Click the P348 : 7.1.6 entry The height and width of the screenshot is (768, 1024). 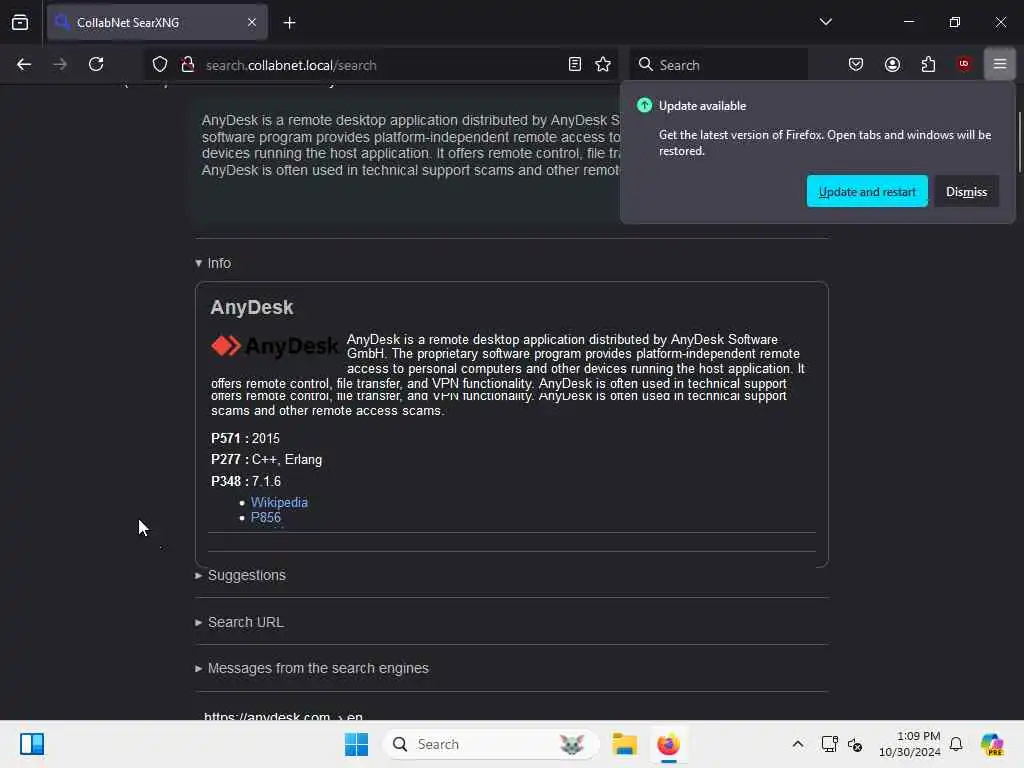point(246,481)
